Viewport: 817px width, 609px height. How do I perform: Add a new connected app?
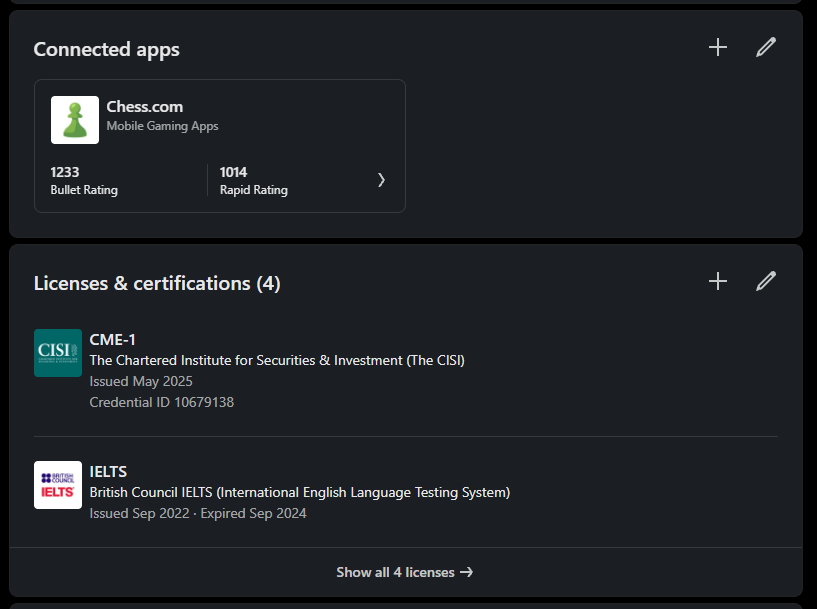(x=717, y=47)
